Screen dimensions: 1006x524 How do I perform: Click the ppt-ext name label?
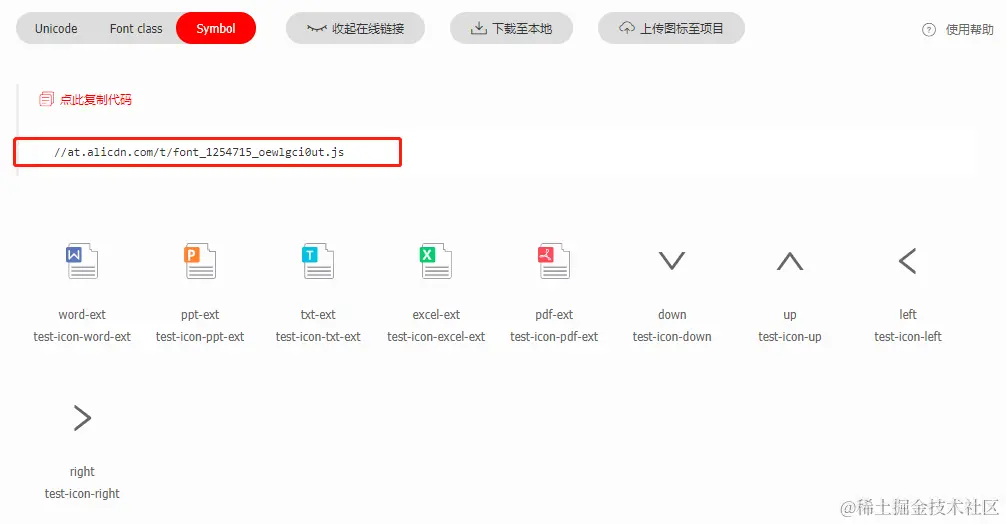point(200,315)
